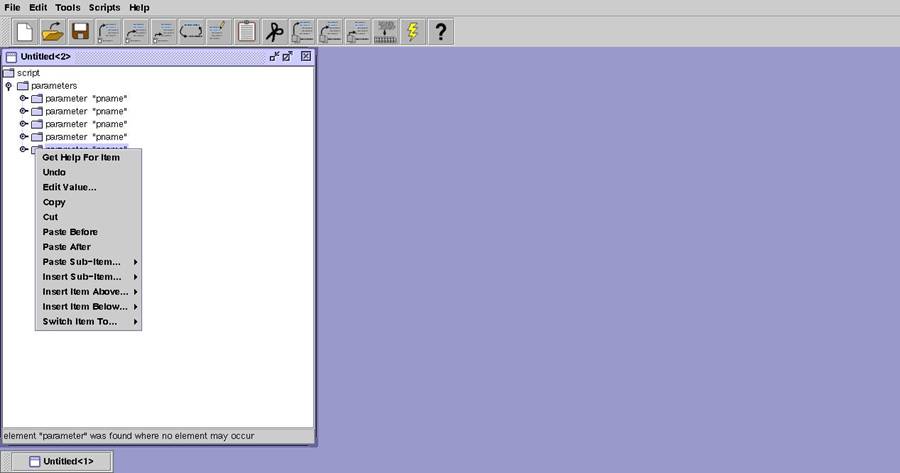Maximize the Untitled<2> internal window

click(x=288, y=56)
